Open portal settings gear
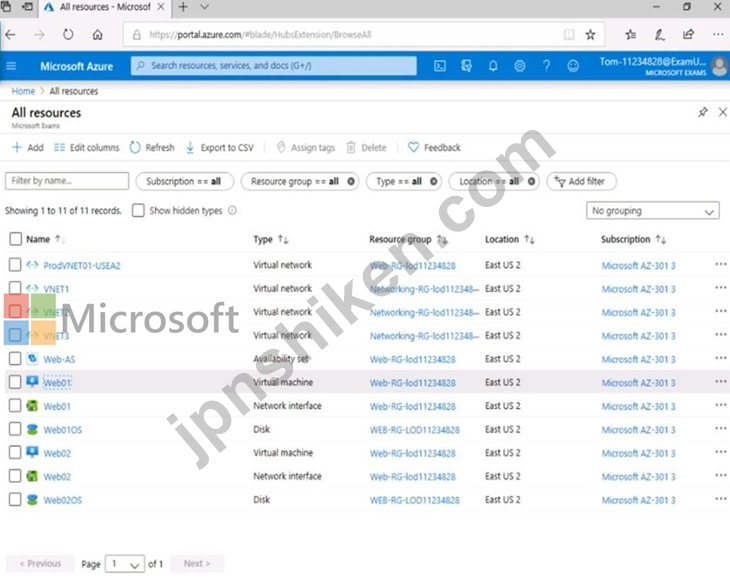Viewport: 730px width, 579px height. [520, 66]
